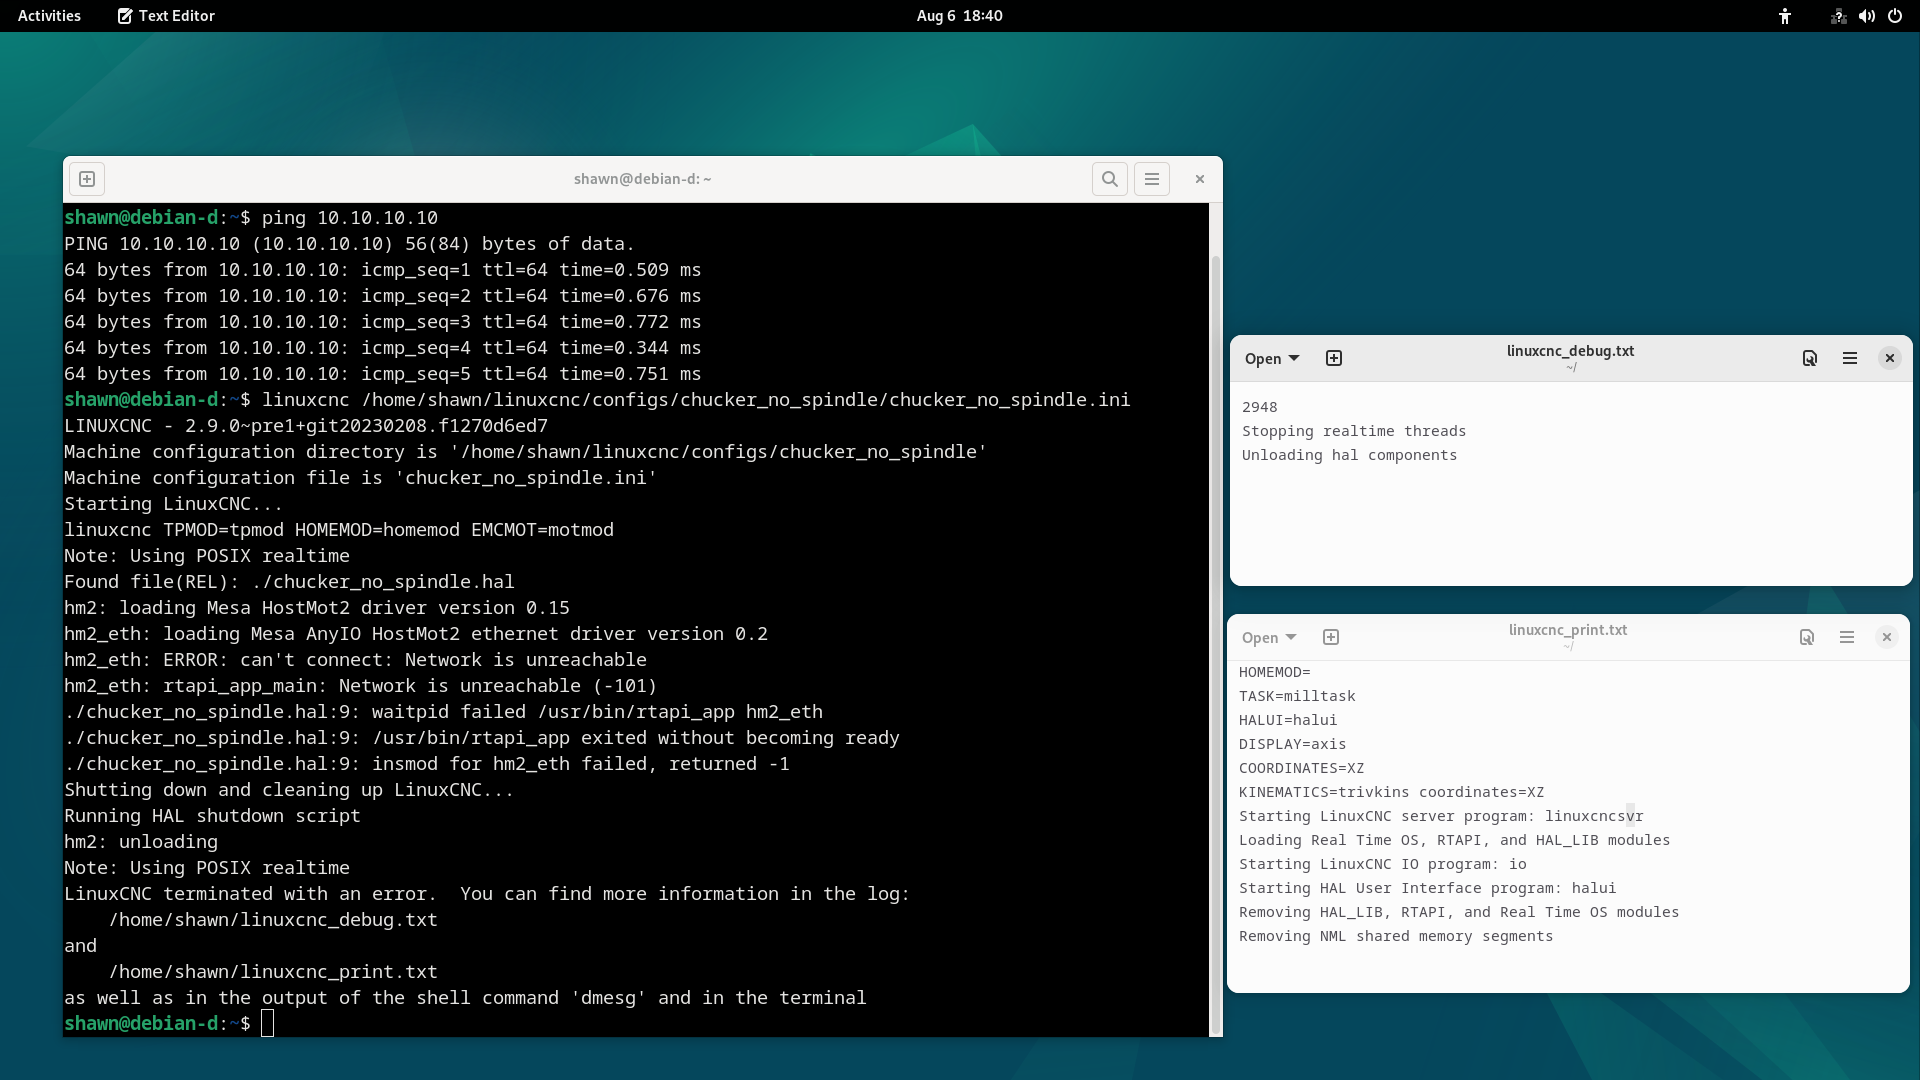1920x1080 pixels.
Task: Click the terminal command prompt cursor
Action: click(267, 1023)
